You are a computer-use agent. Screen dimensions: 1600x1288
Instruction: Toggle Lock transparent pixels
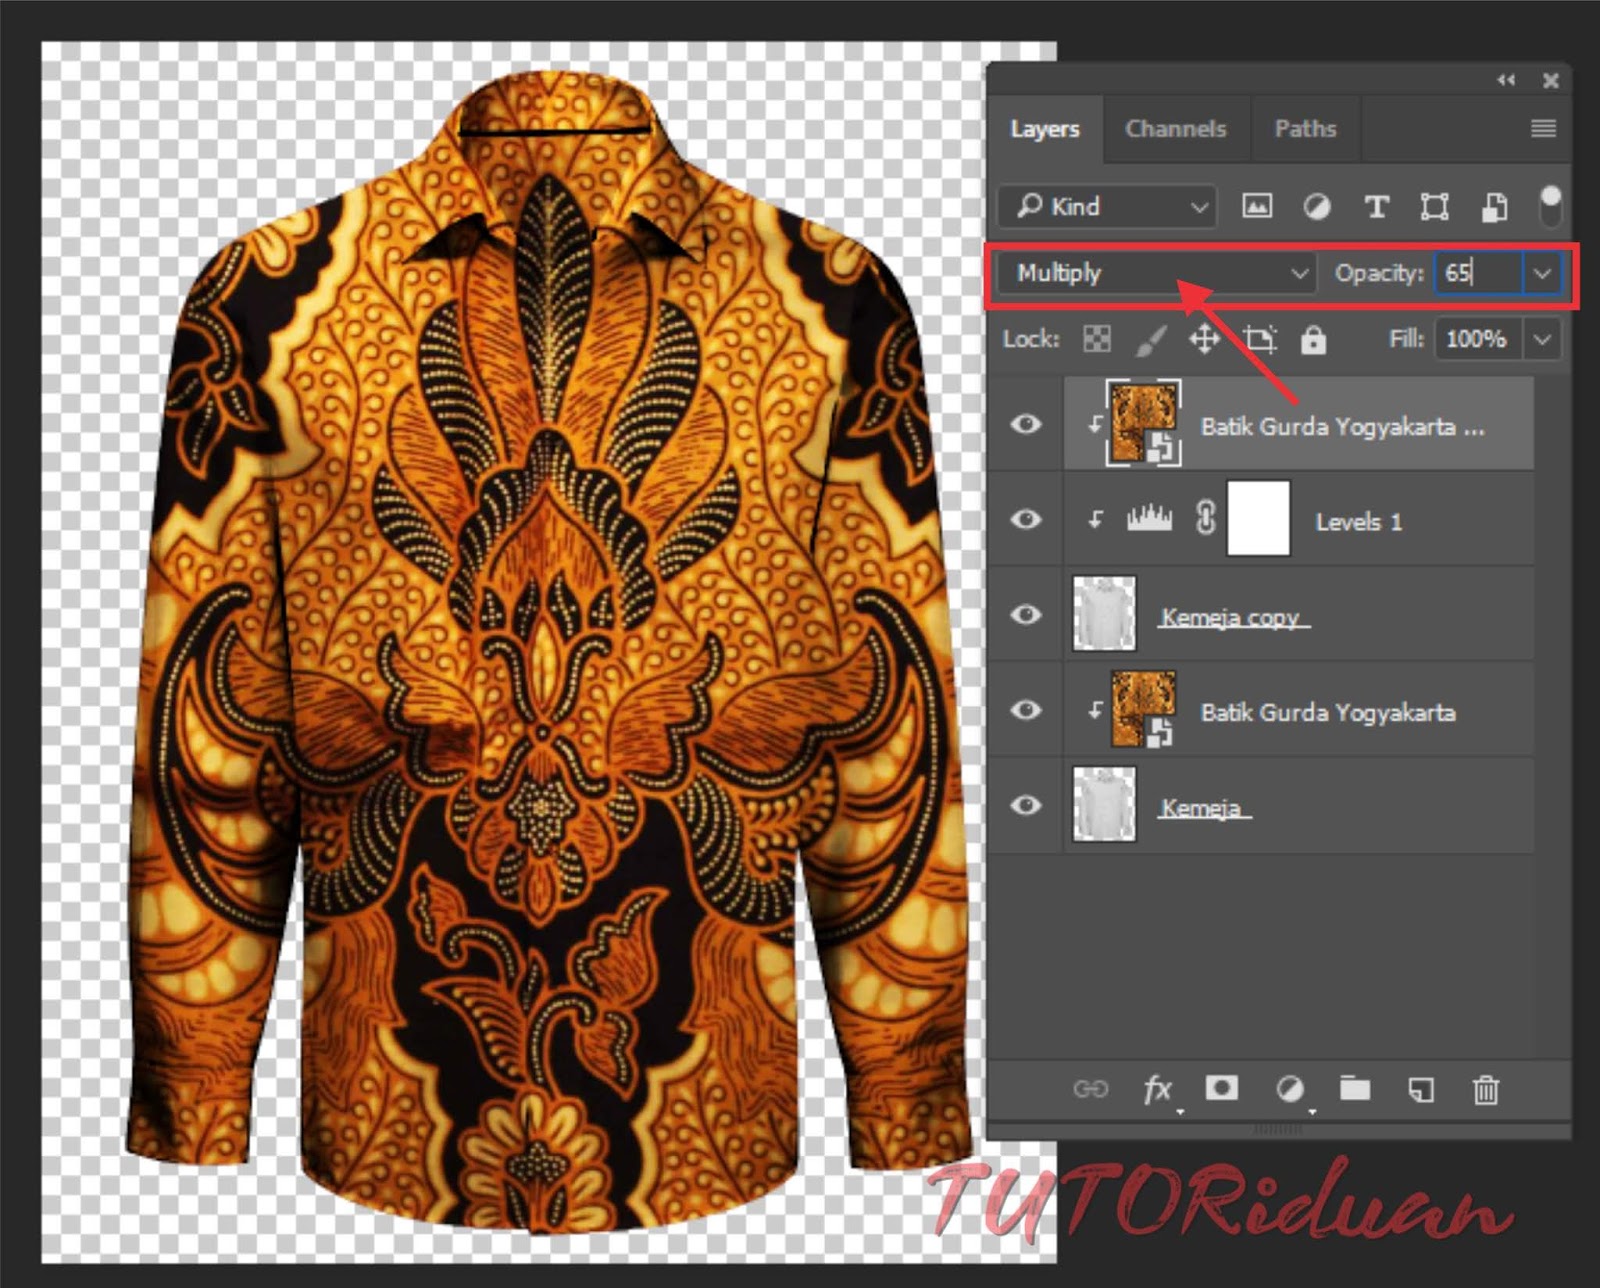point(1095,339)
